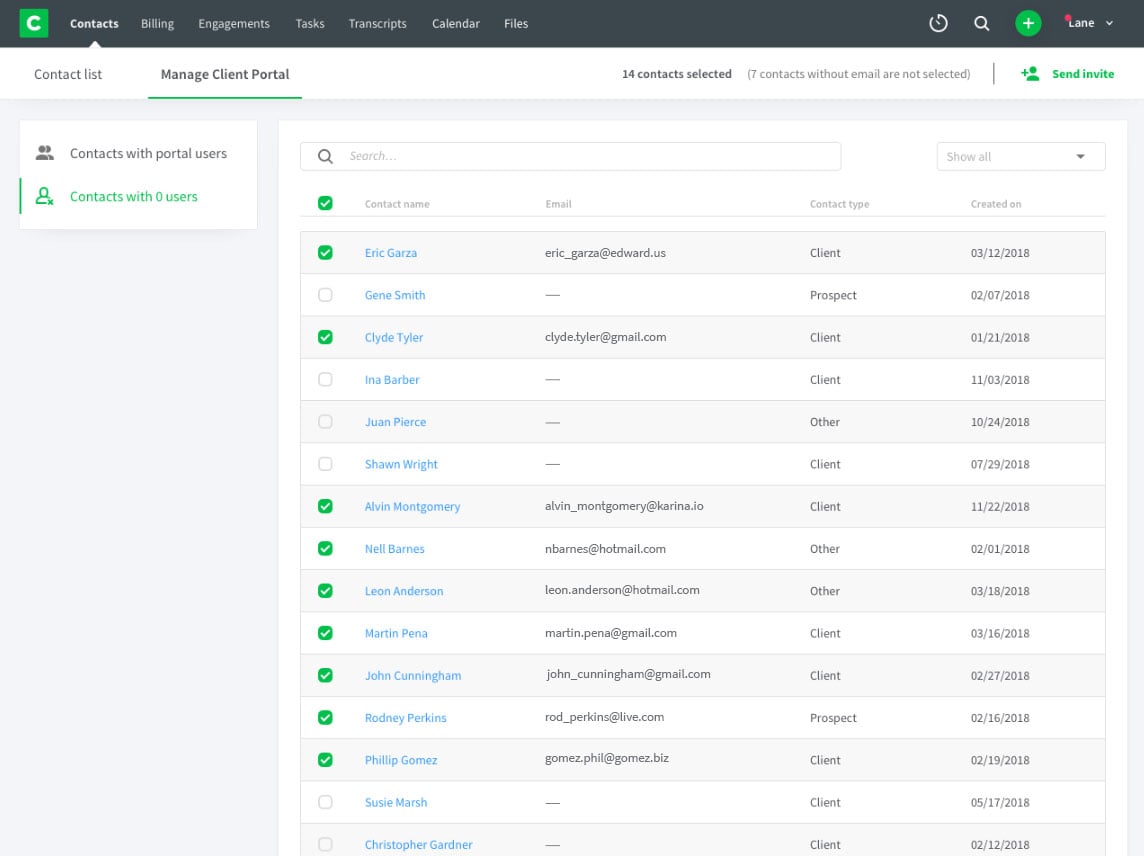Check Juan Pierce's selection box

325,421
